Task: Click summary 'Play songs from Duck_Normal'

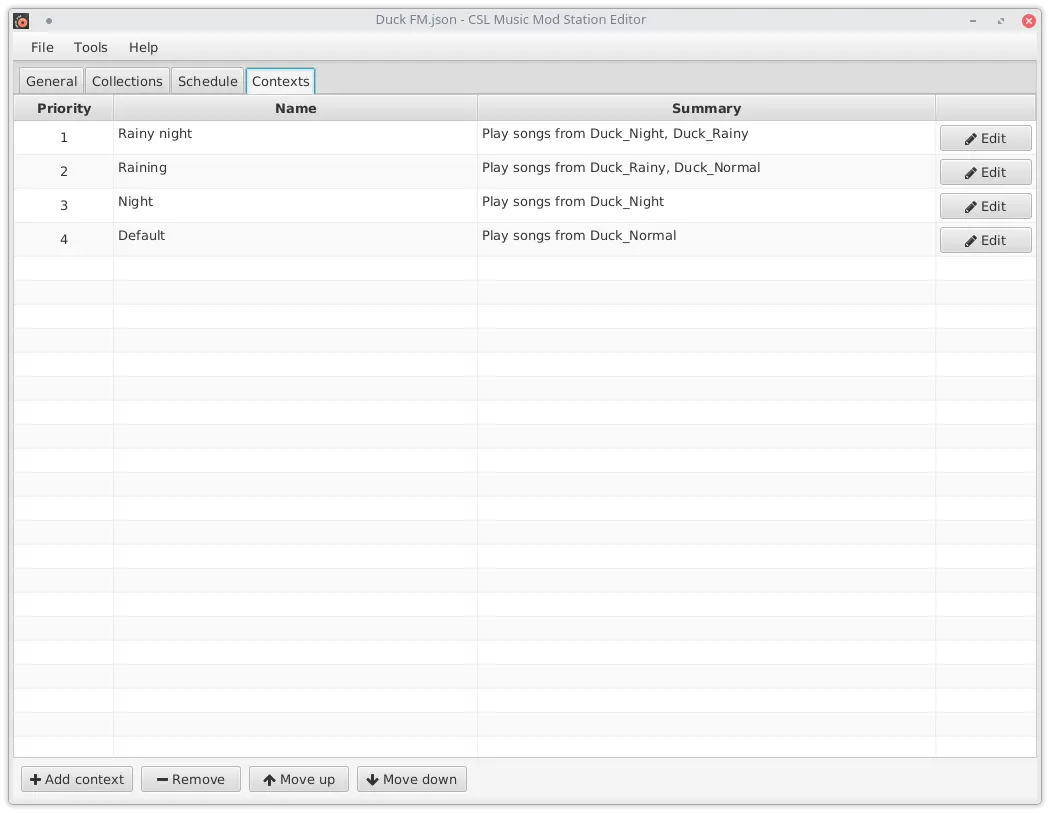Action: pyautogui.click(x=579, y=236)
